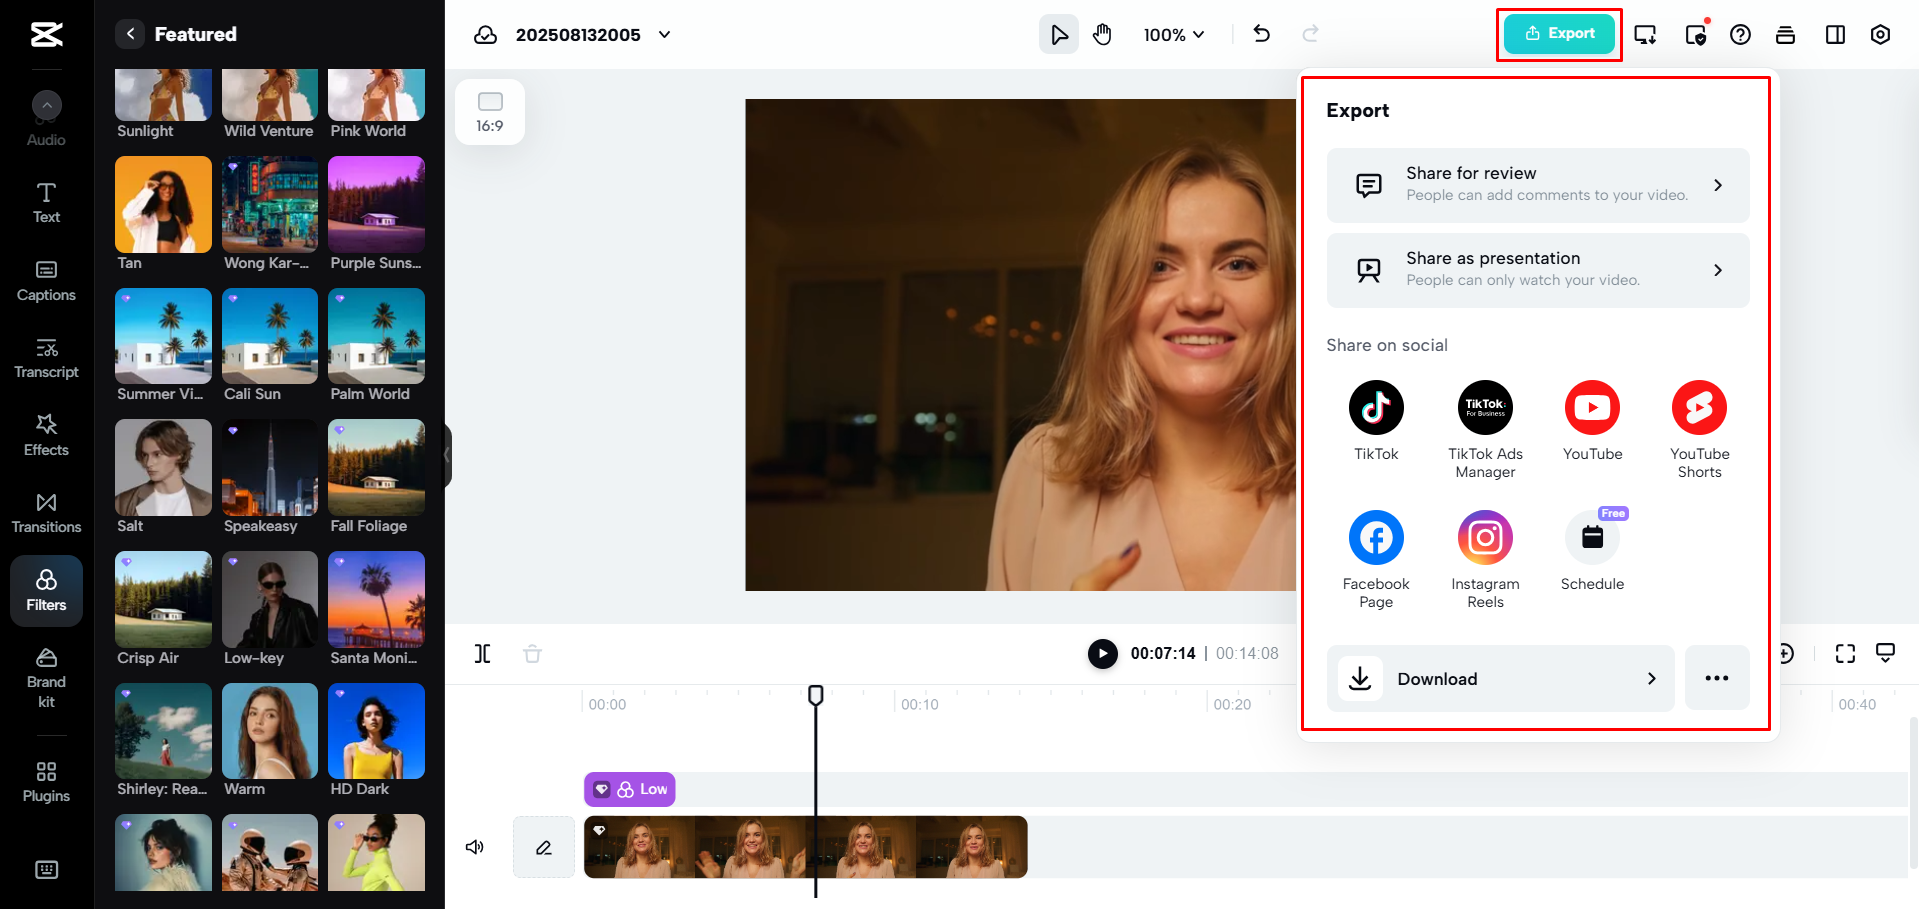Share the video to TikTok

[1376, 407]
